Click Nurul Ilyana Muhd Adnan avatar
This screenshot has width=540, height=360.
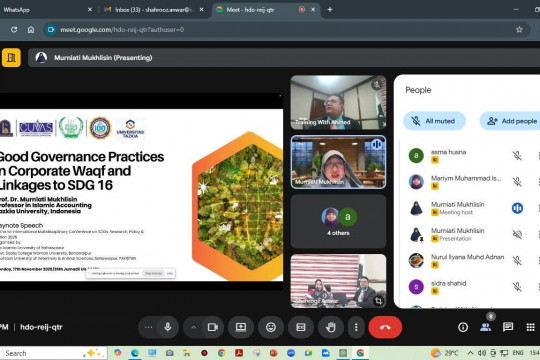click(x=416, y=260)
